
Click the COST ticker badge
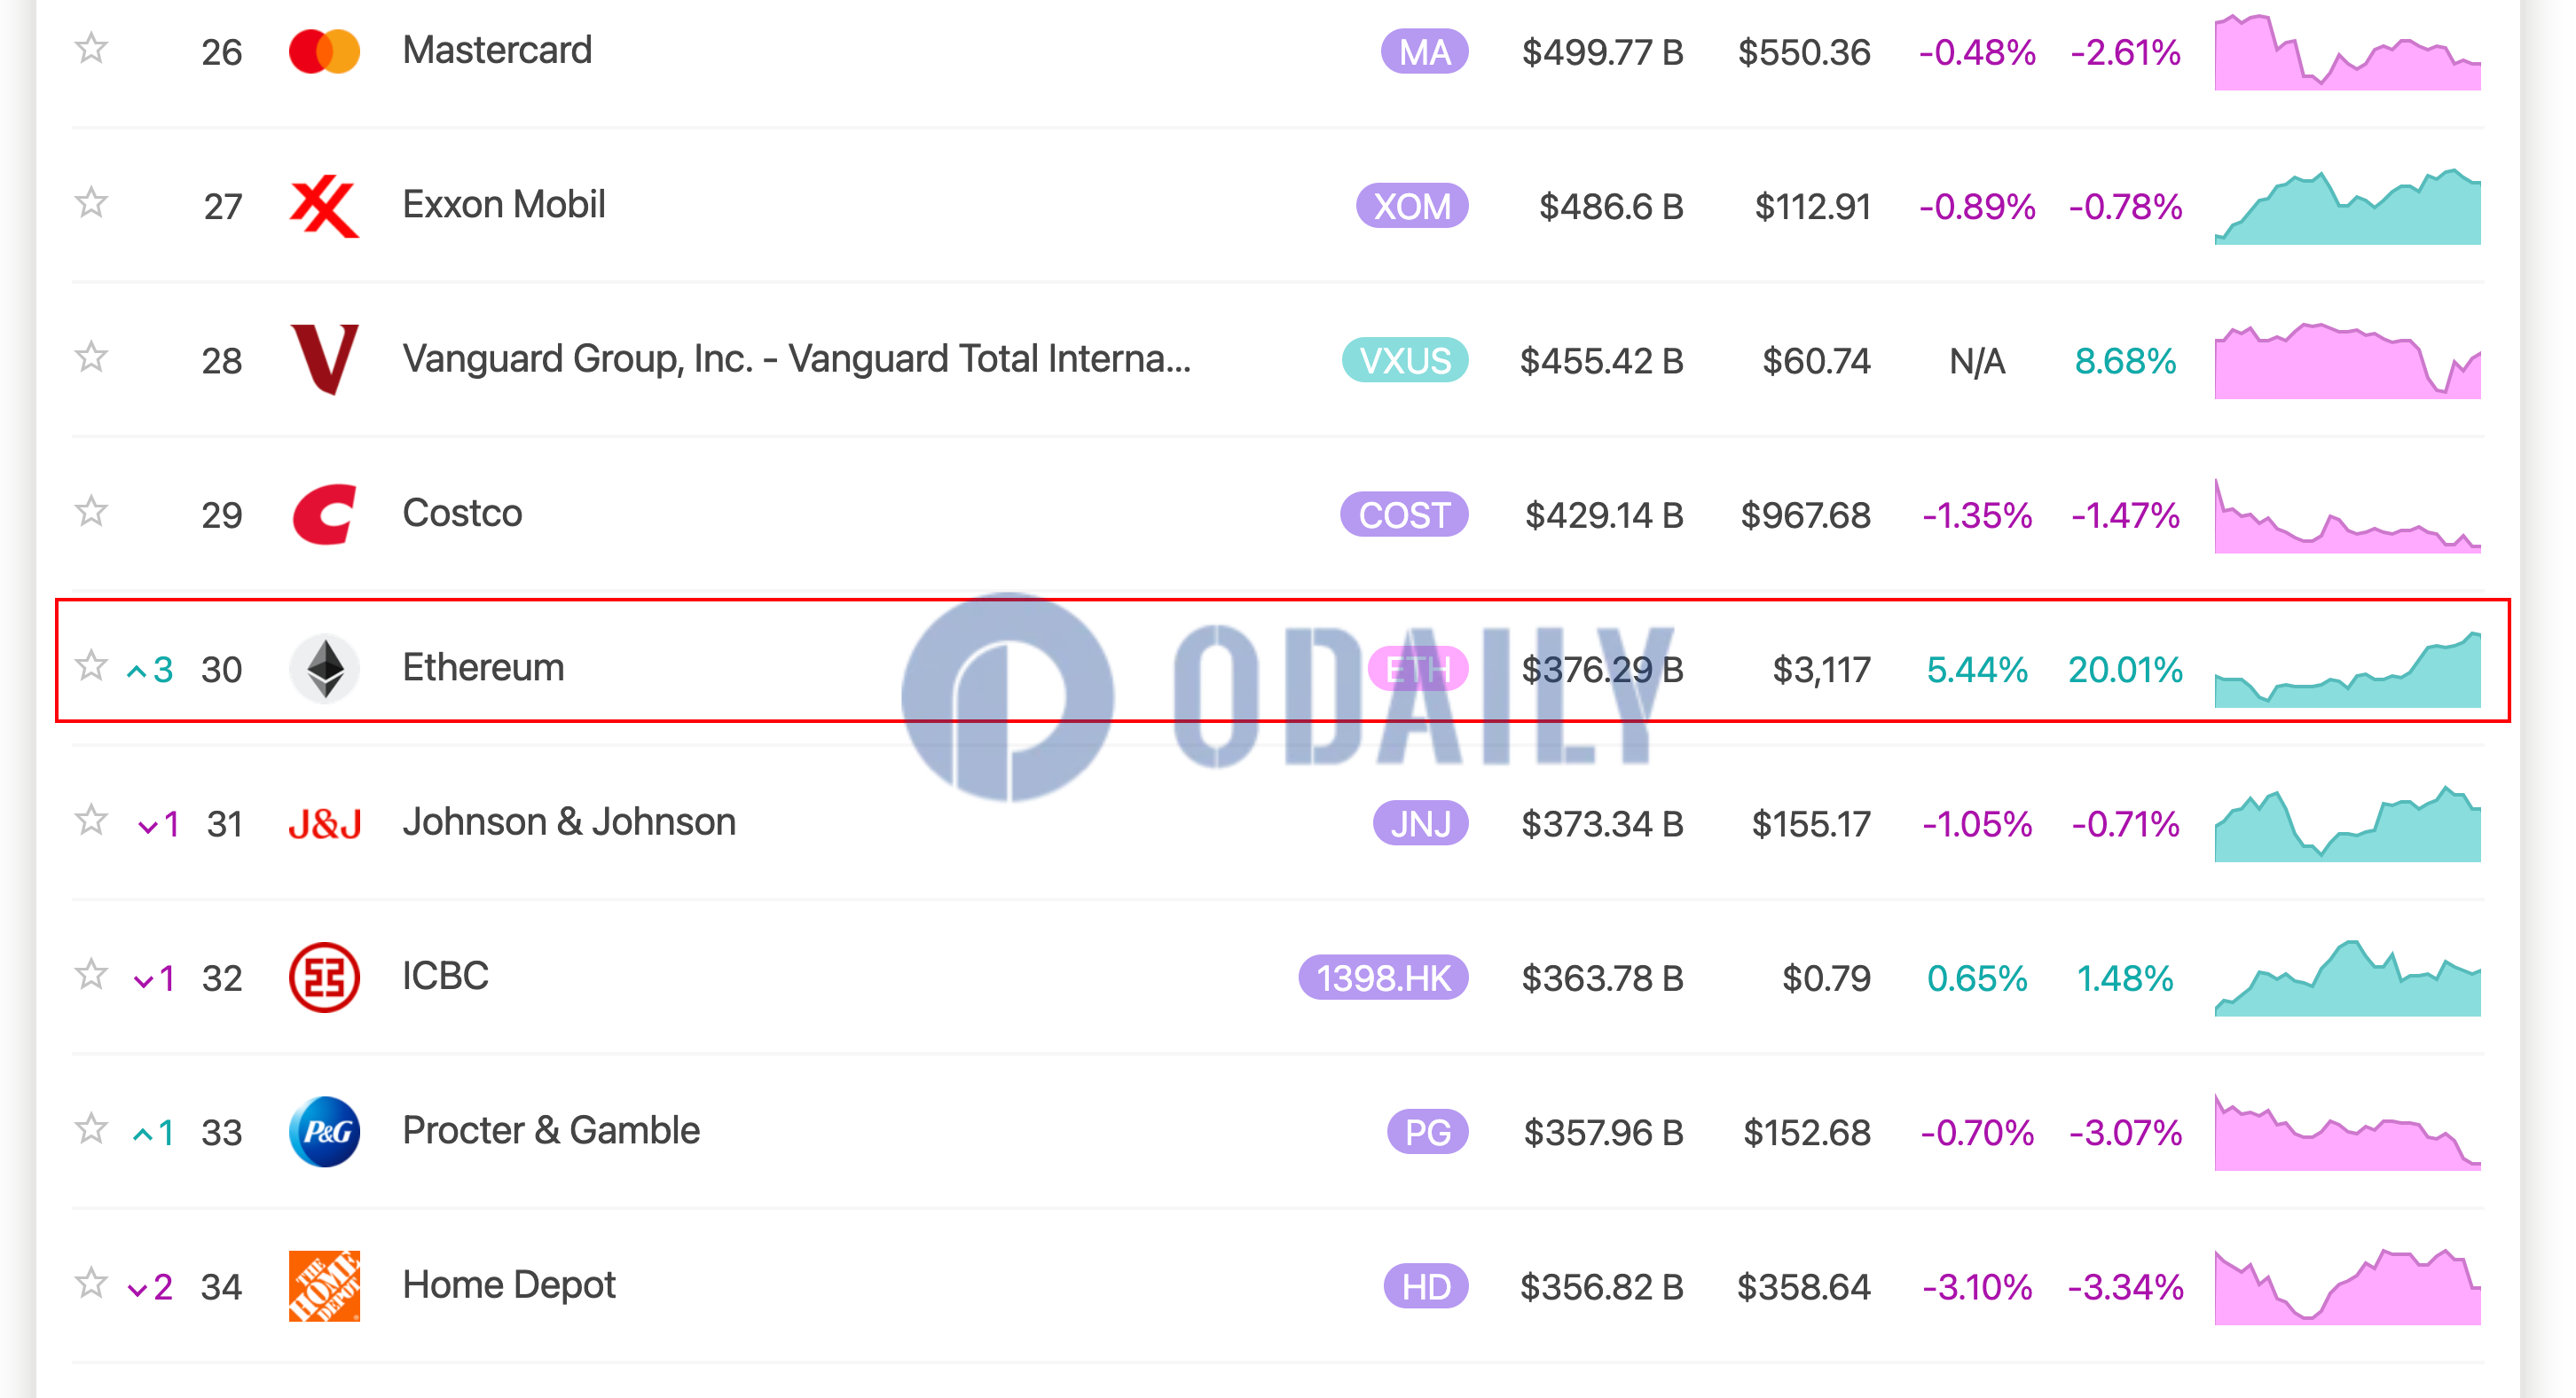click(1404, 515)
